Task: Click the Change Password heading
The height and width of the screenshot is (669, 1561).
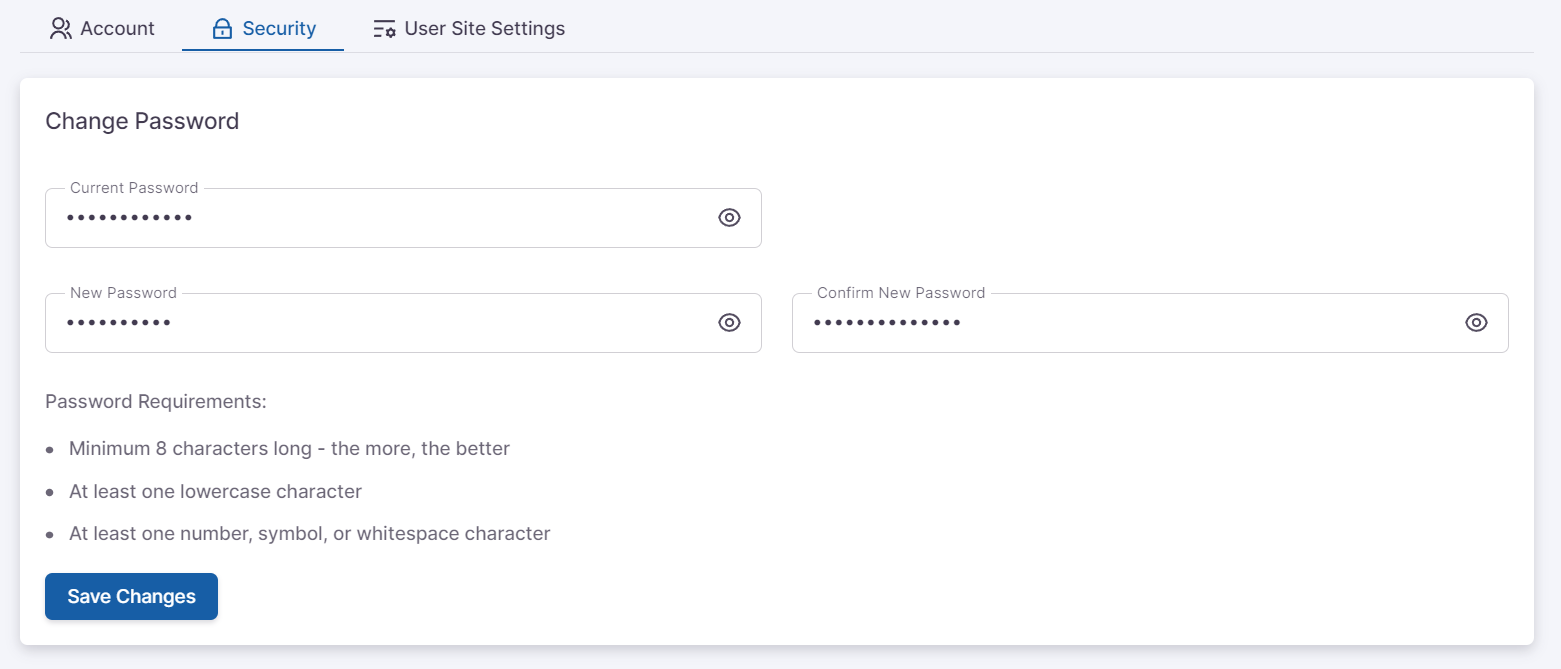Action: 142,122
